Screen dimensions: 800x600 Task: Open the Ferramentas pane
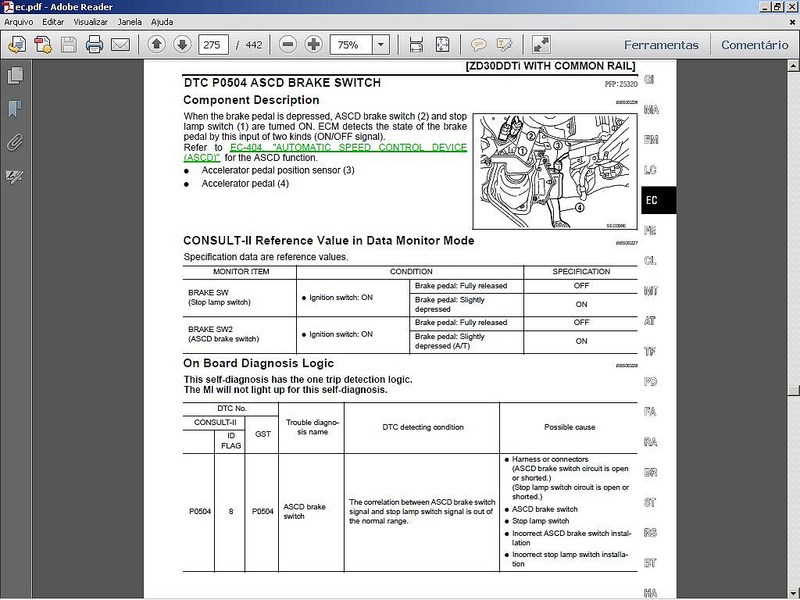click(661, 44)
